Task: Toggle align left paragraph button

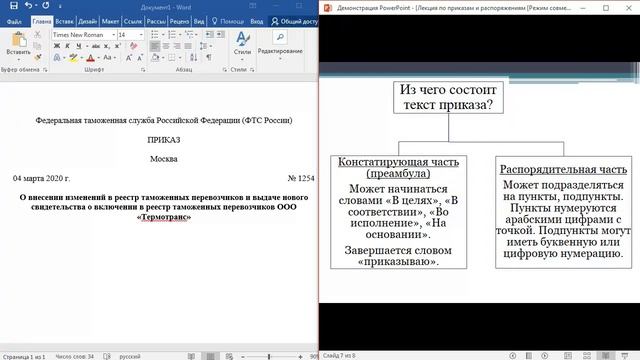Action: click(x=155, y=46)
